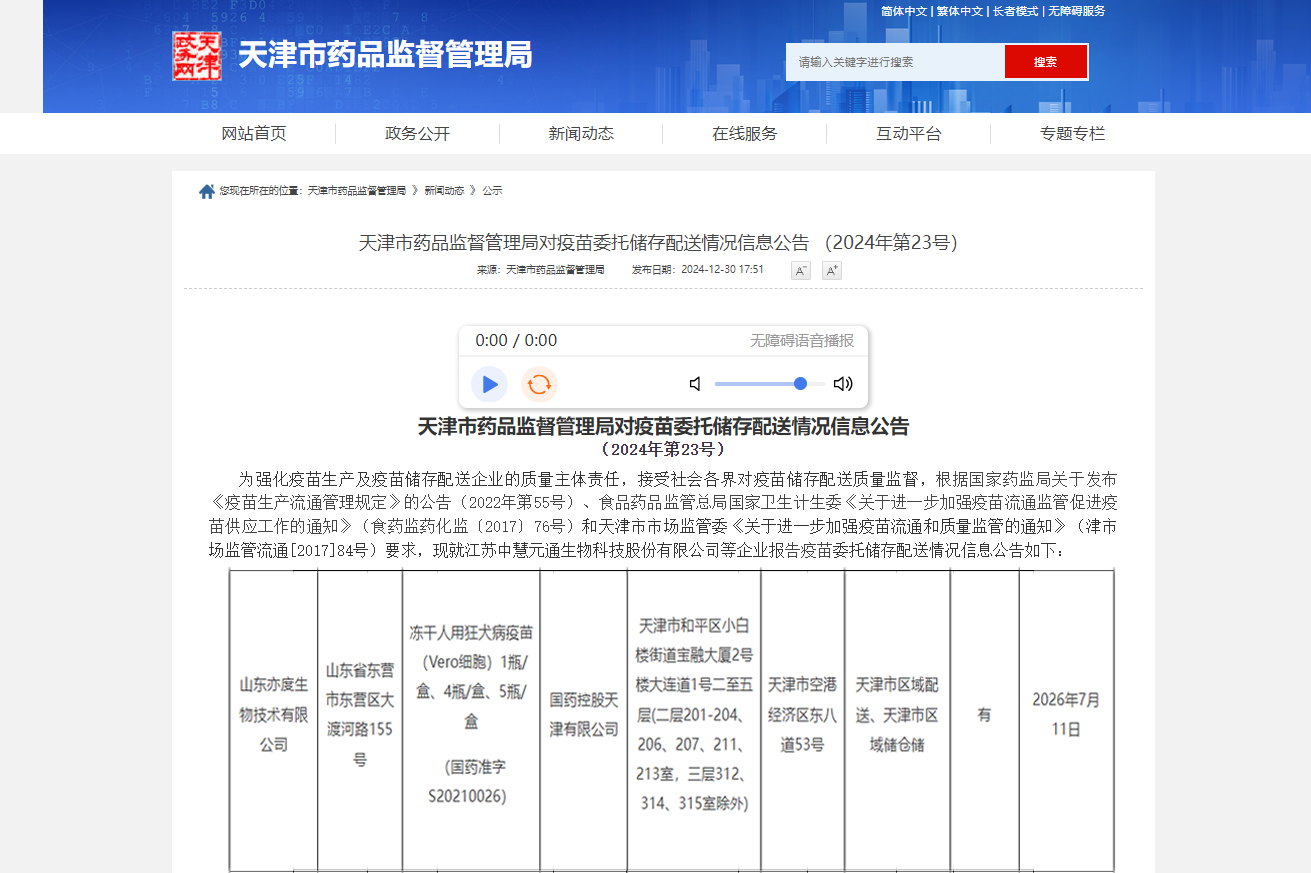
Task: Decrease font size with the A- icon
Action: pyautogui.click(x=801, y=270)
